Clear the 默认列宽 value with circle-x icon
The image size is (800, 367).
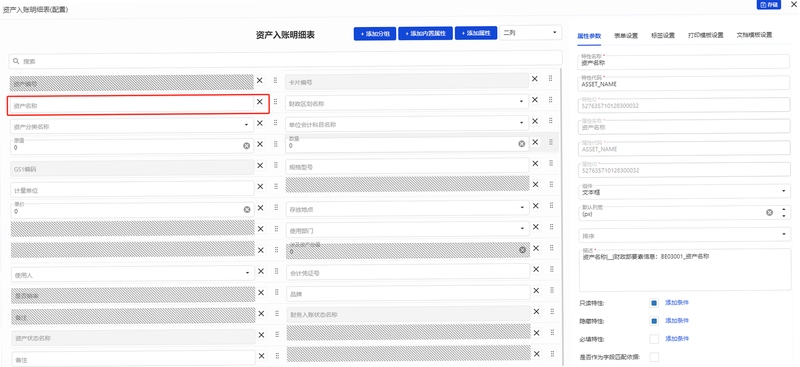pyautogui.click(x=769, y=212)
